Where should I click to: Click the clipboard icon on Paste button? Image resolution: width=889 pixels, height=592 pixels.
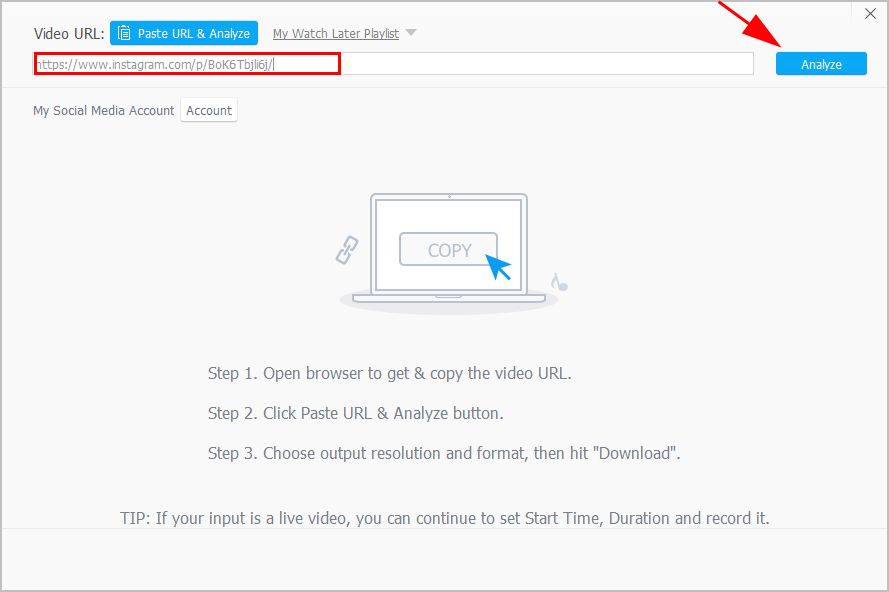click(x=124, y=33)
